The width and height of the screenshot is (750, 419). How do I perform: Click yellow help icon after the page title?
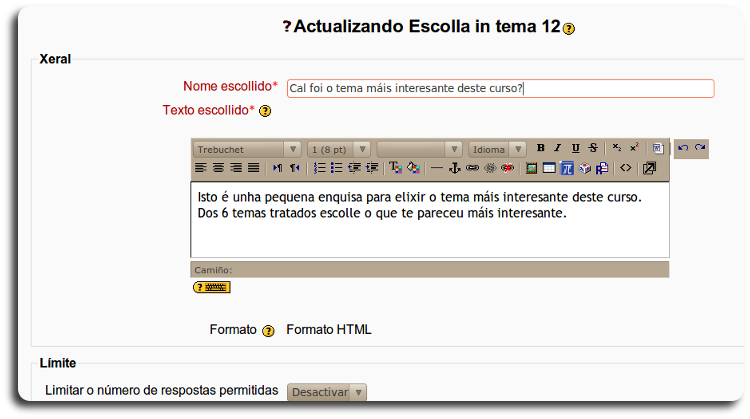pyautogui.click(x=569, y=29)
